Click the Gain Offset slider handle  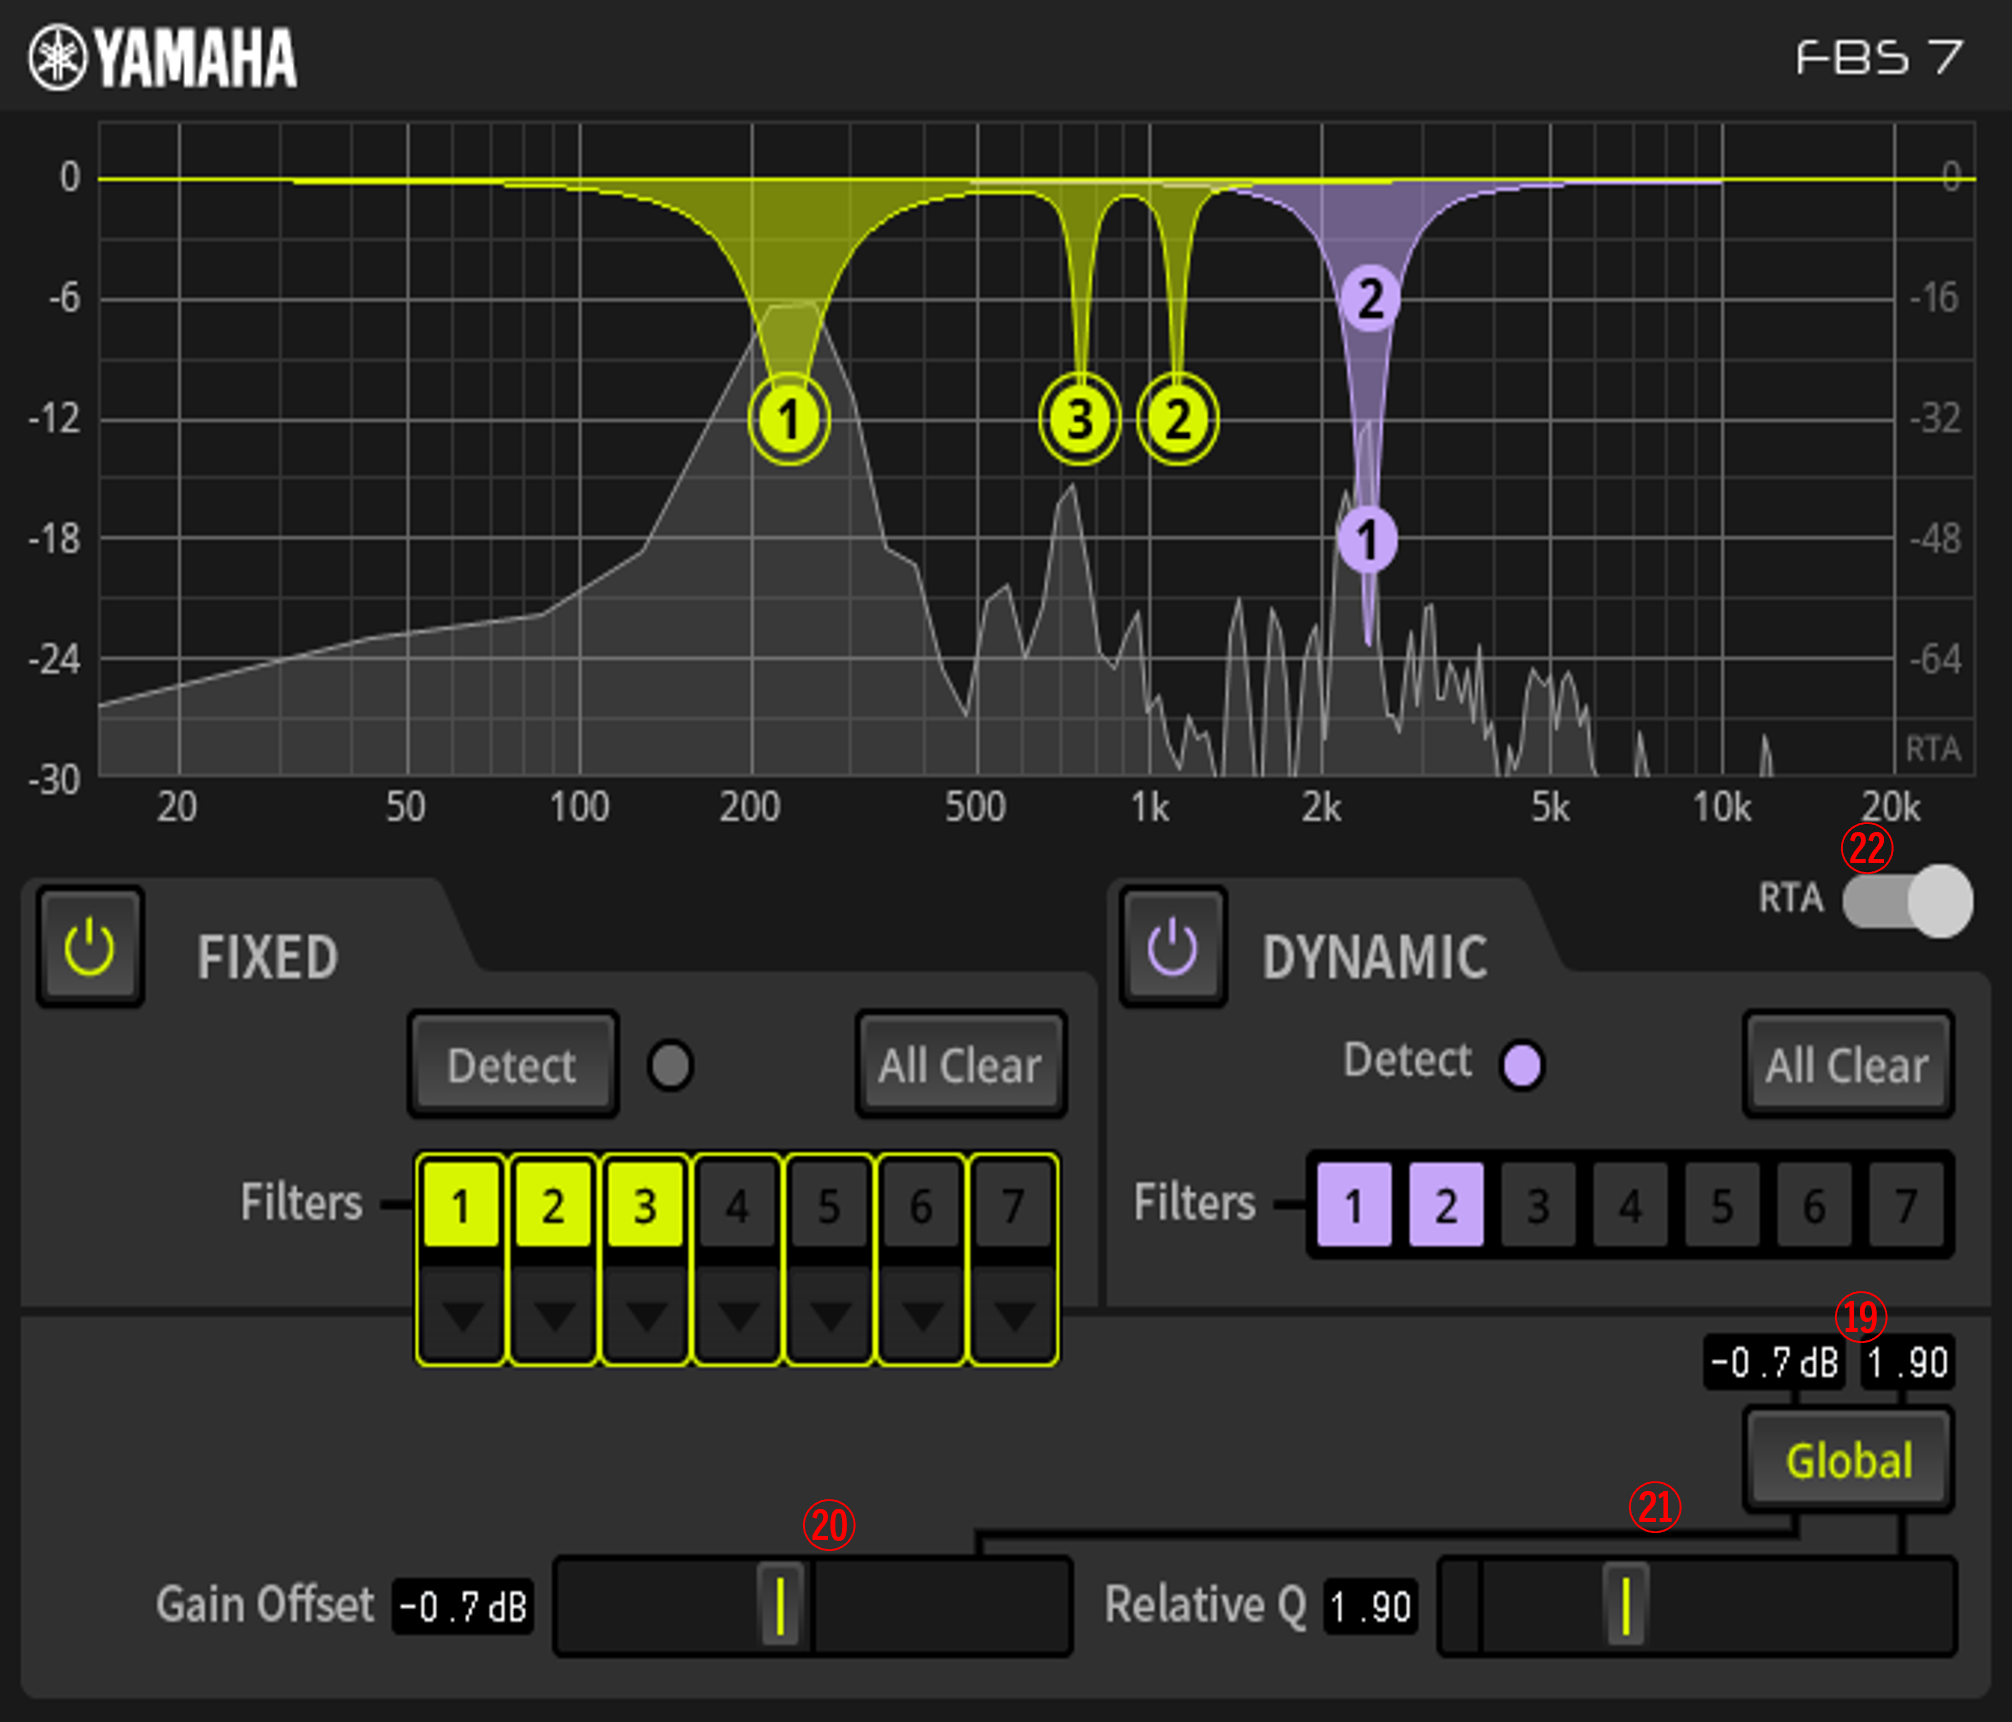click(x=780, y=1605)
